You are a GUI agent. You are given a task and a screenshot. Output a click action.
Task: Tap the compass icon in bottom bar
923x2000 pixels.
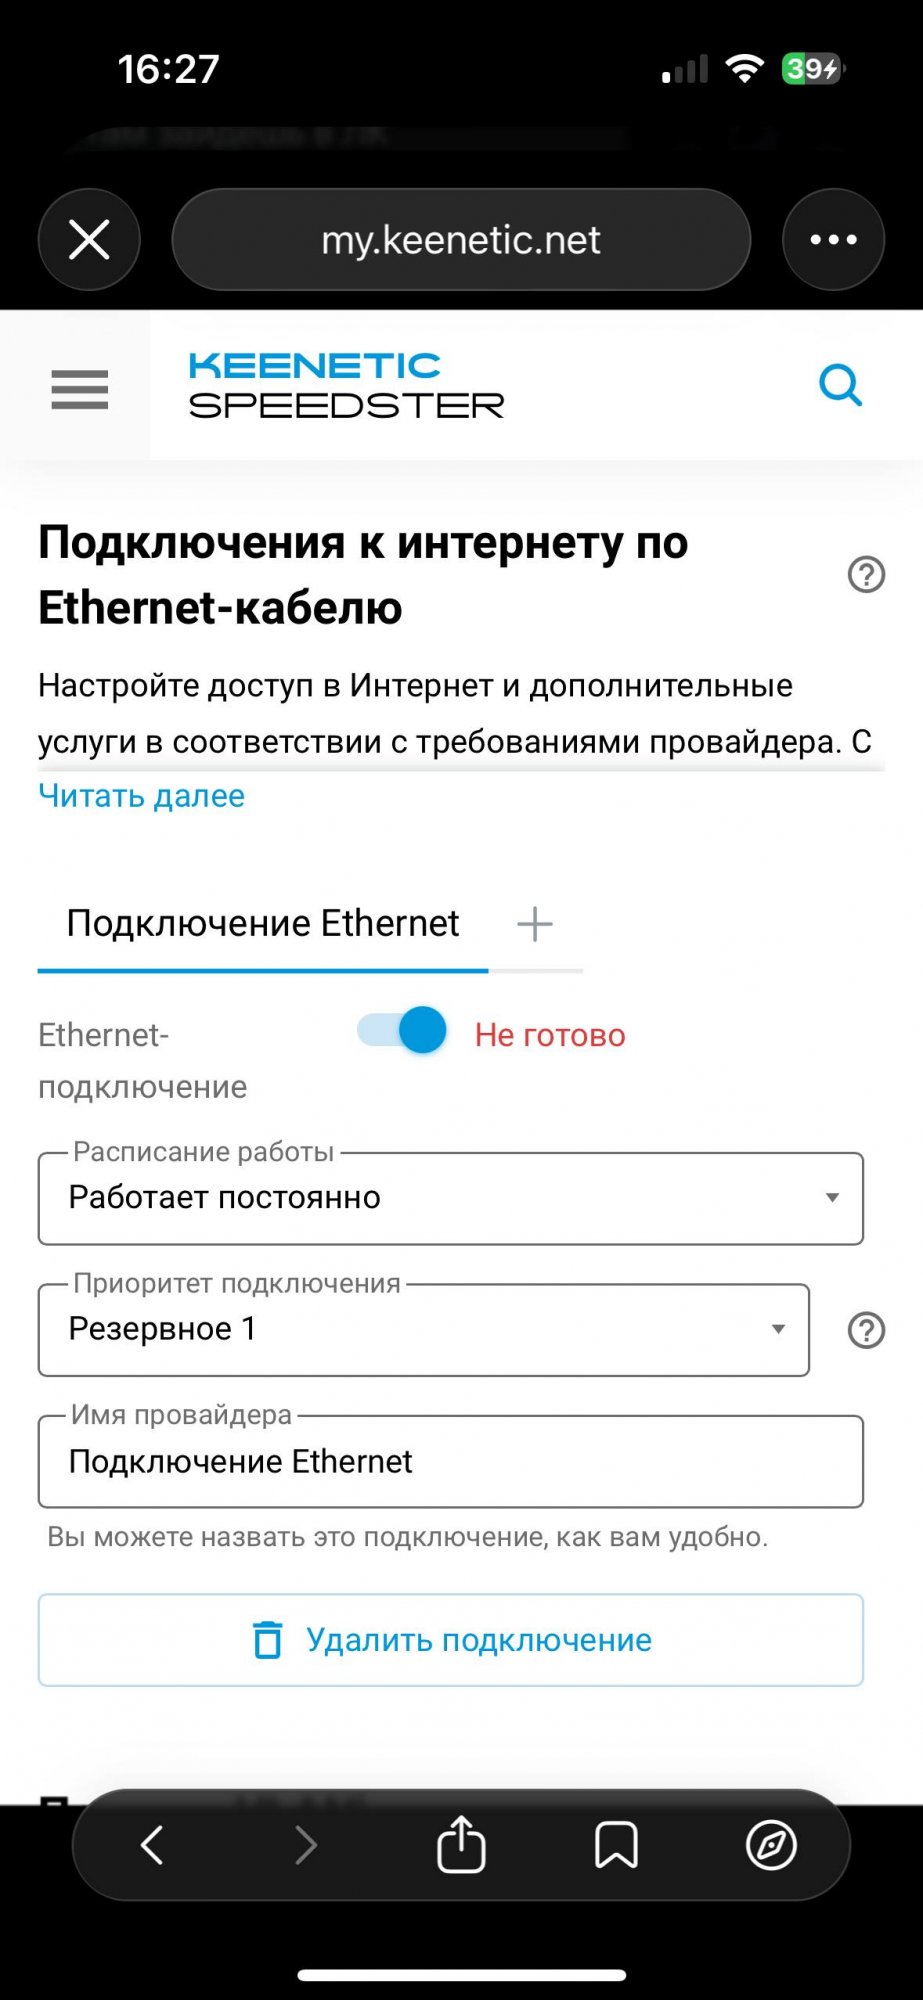pyautogui.click(x=771, y=1844)
